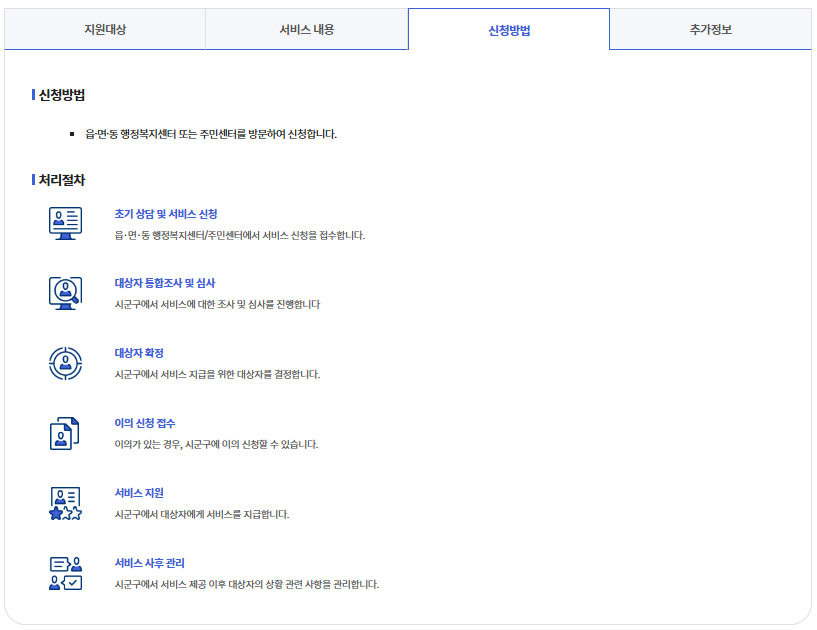
Task: Click the text '상황 관련 사항을 관리합니다'
Action: point(322,584)
